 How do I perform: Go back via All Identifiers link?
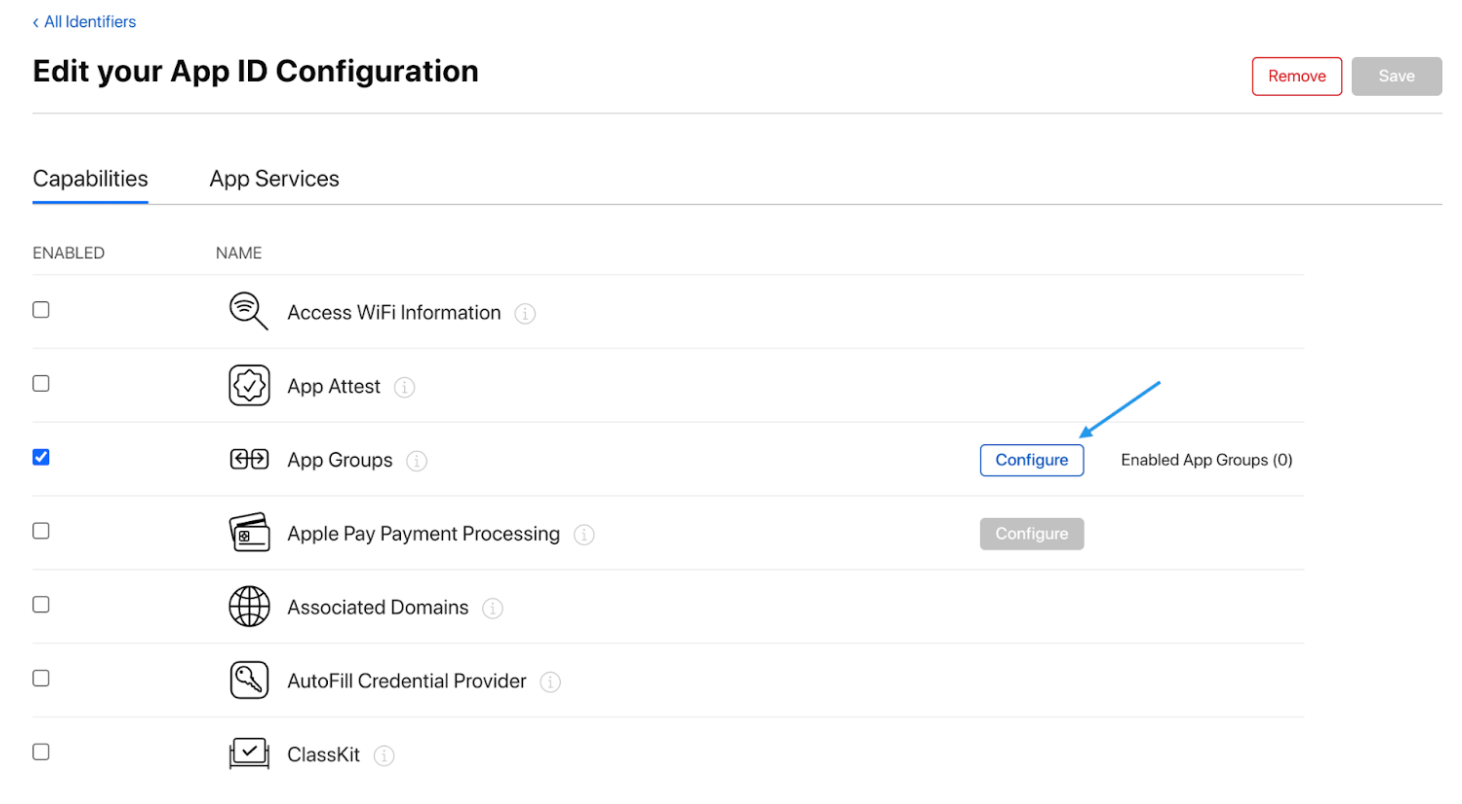pyautogui.click(x=84, y=21)
